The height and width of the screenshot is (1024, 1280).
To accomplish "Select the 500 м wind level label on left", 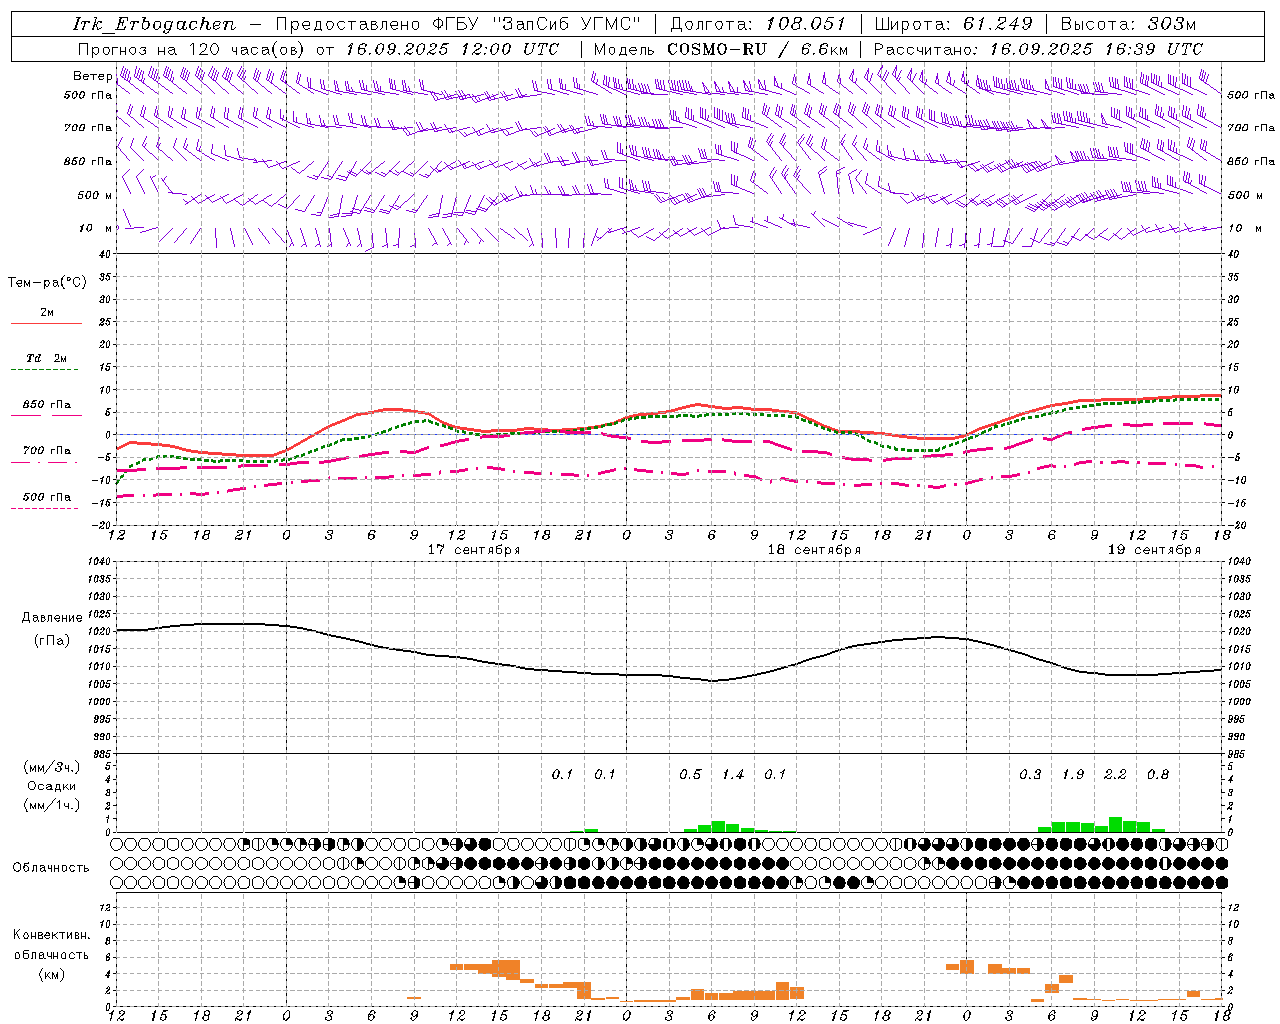I will 95,195.
